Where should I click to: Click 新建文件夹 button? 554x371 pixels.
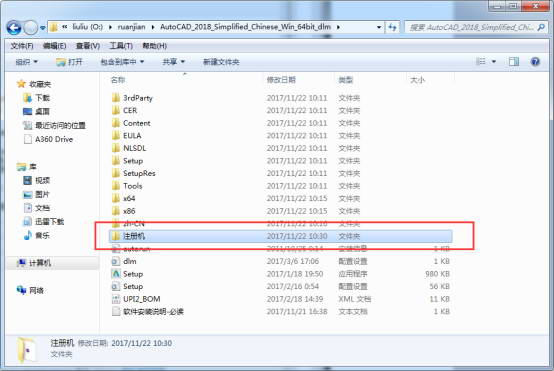221,62
